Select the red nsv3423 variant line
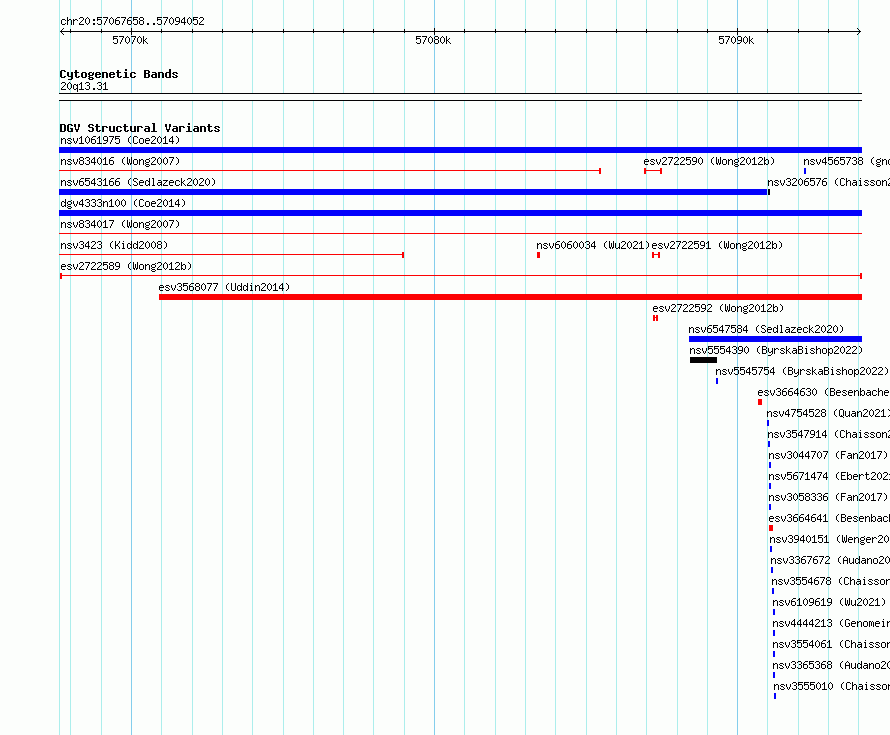This screenshot has height=735, width=890. click(232, 255)
